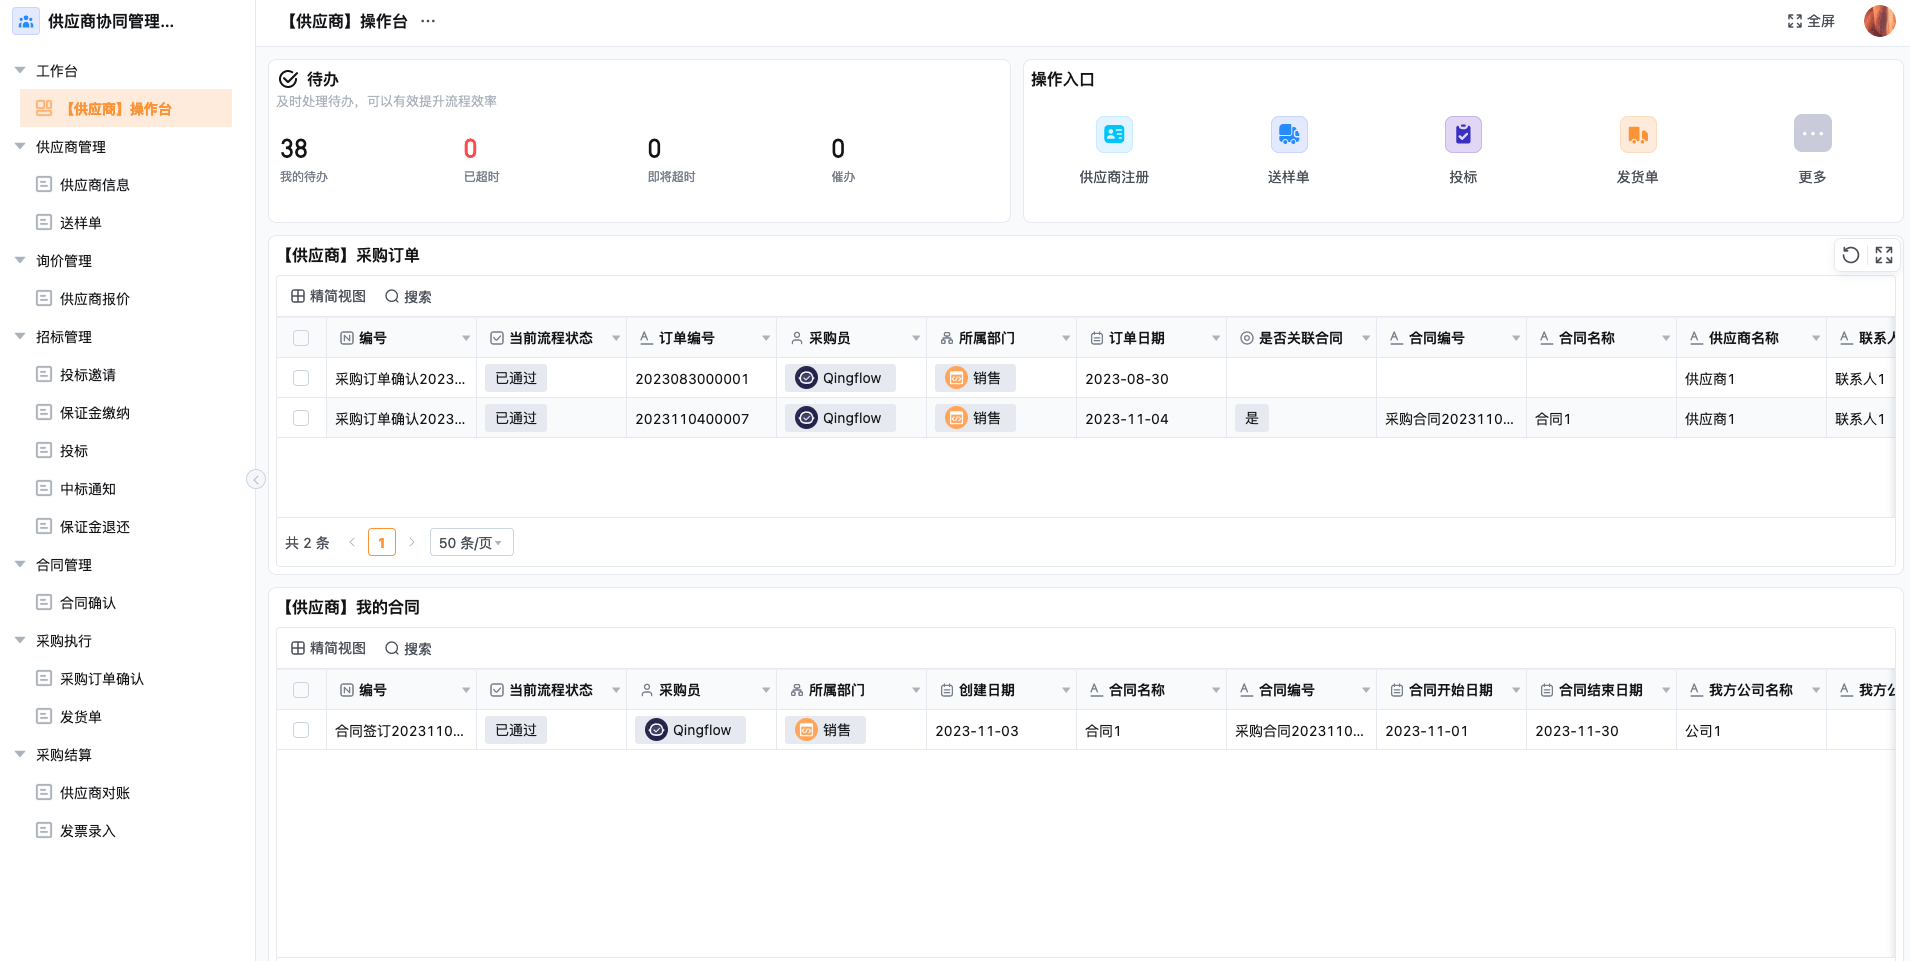Screen dimensions: 1910x961
Task: Check the 合同签订2023110 contract row
Action: pyautogui.click(x=301, y=730)
